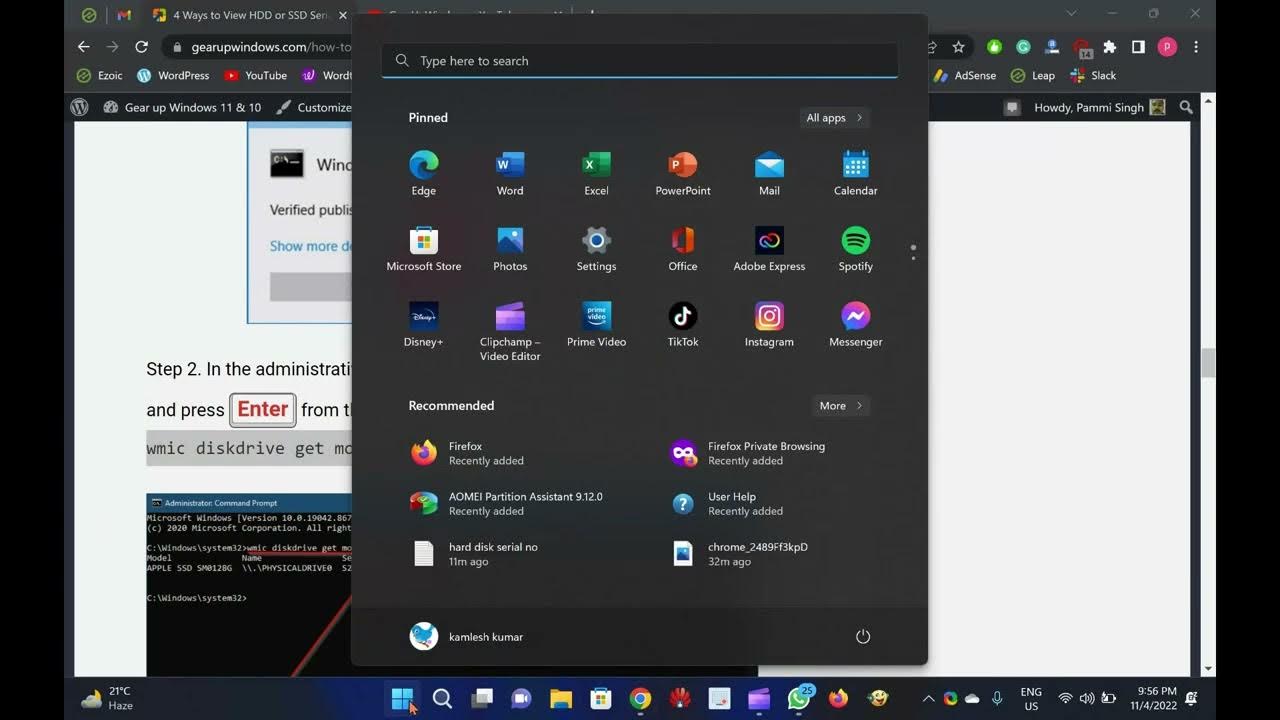Launch Prime Video

click(596, 326)
